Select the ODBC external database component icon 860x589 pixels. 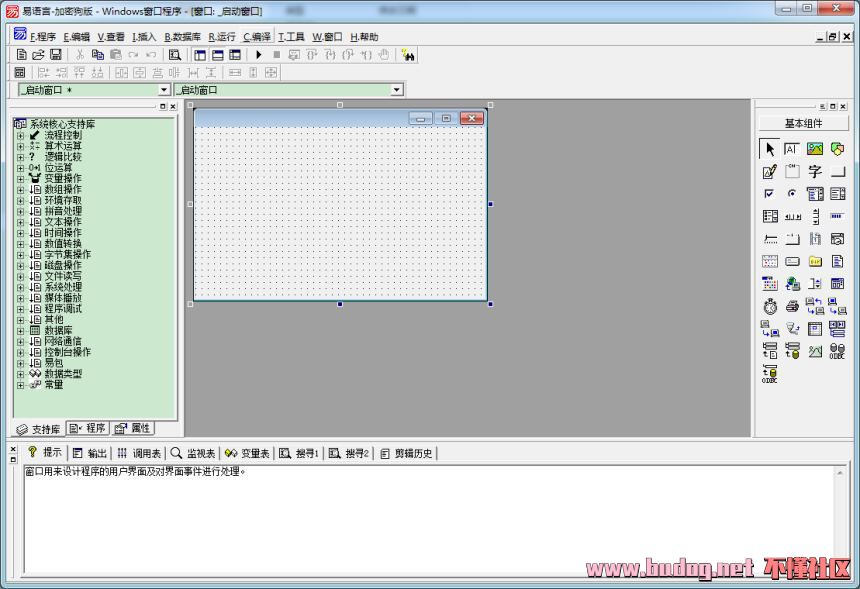point(837,351)
